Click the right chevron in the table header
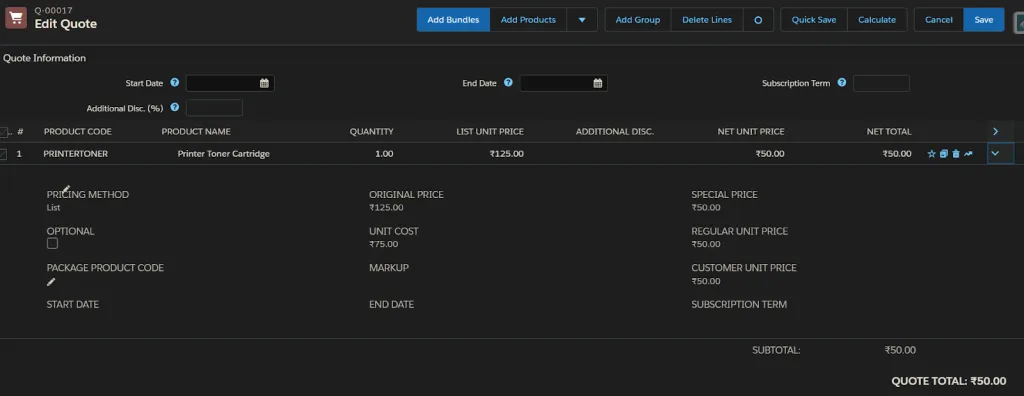The height and width of the screenshot is (396, 1024). coord(995,131)
